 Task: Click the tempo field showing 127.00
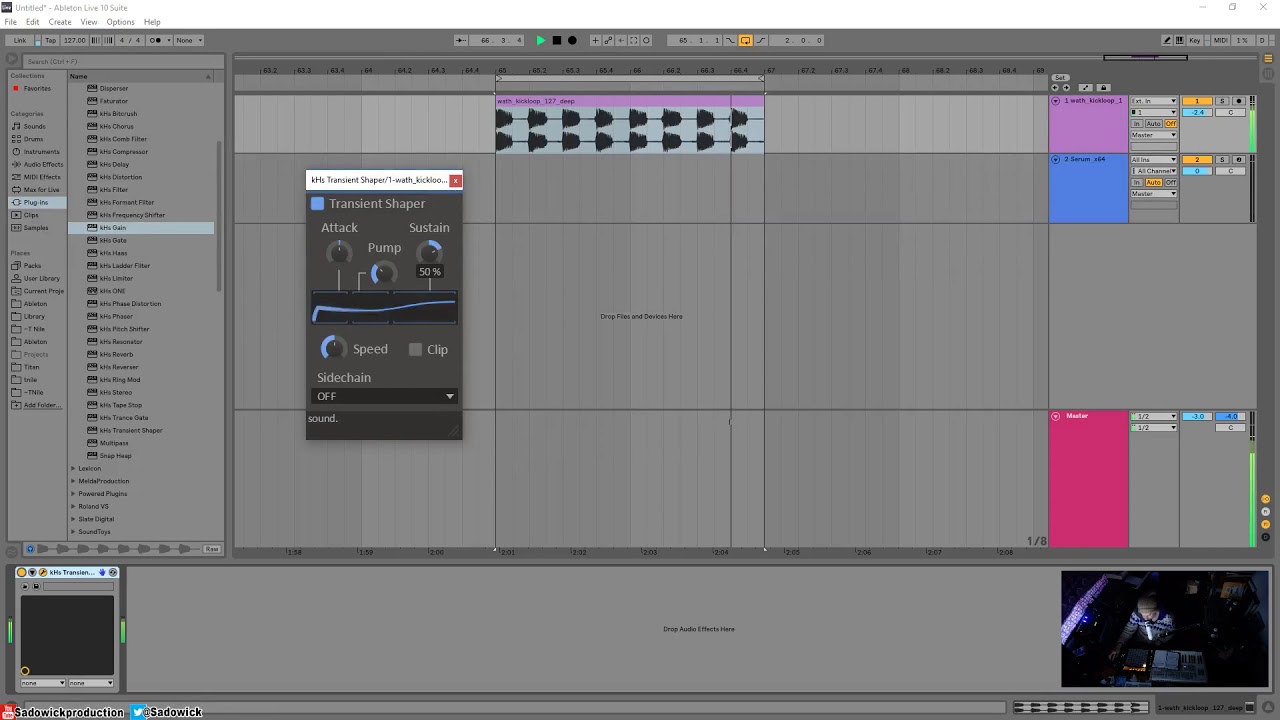[75, 40]
